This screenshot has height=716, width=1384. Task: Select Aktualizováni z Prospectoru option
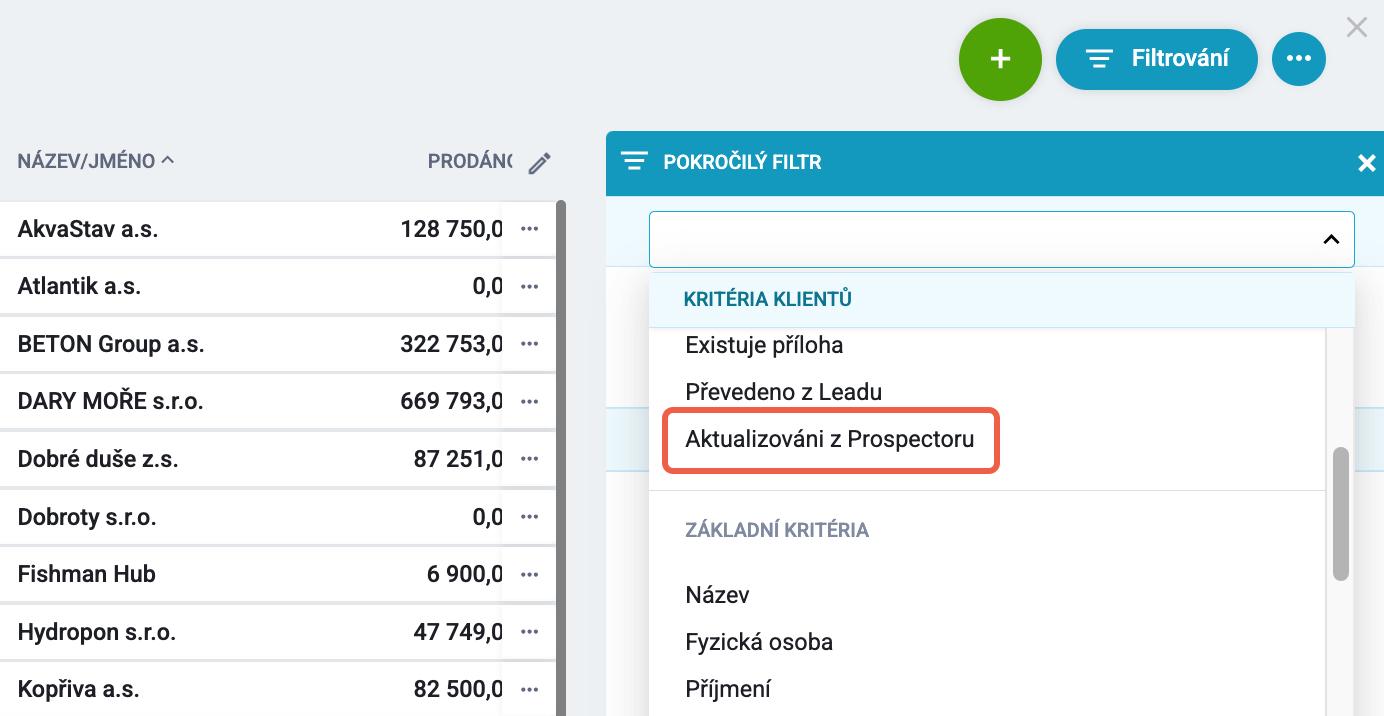830,439
